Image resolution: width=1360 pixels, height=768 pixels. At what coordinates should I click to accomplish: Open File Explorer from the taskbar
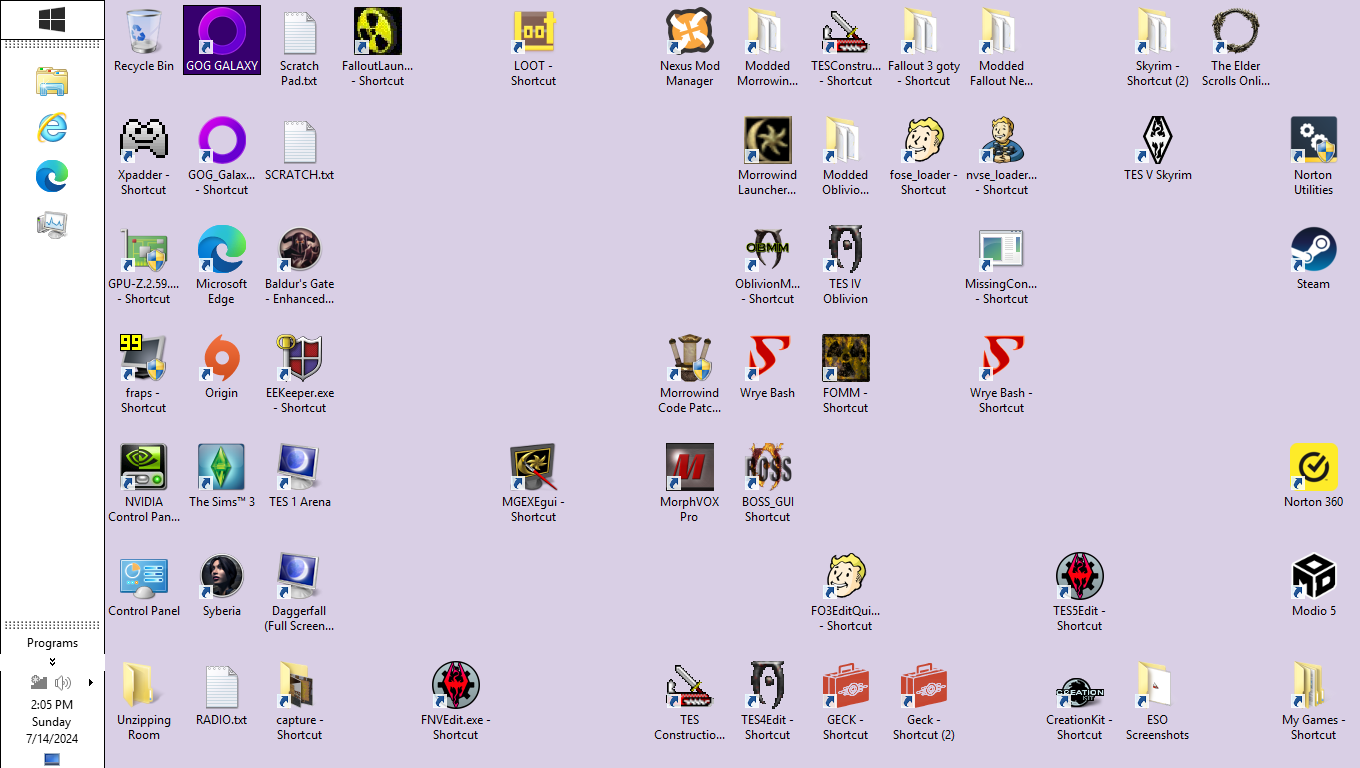click(x=52, y=81)
